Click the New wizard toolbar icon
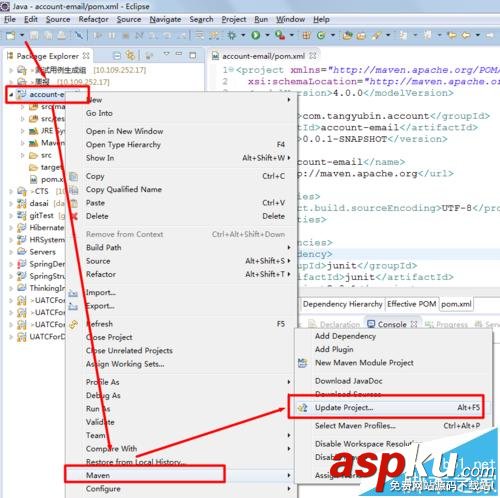Screen dimensions: 500x498 pos(10,35)
